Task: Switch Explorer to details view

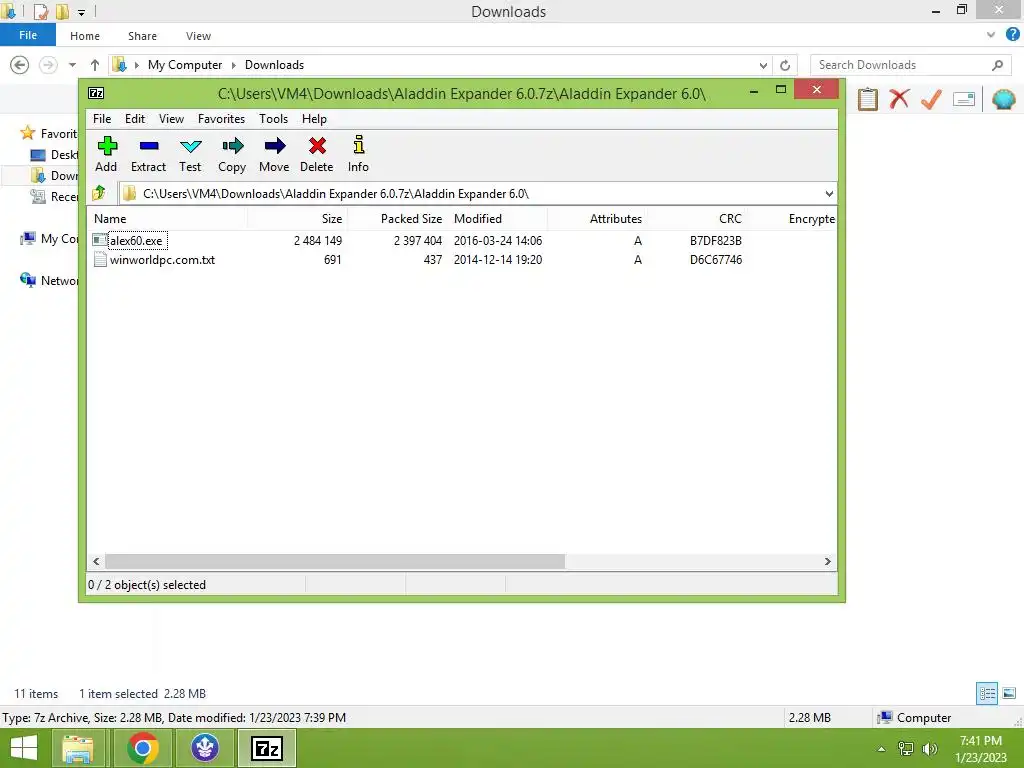Action: [x=987, y=694]
